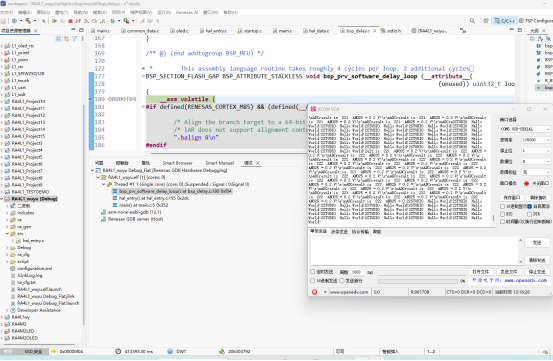Maximize the editor area
The width and height of the screenshot is (553, 361).
[519, 30]
